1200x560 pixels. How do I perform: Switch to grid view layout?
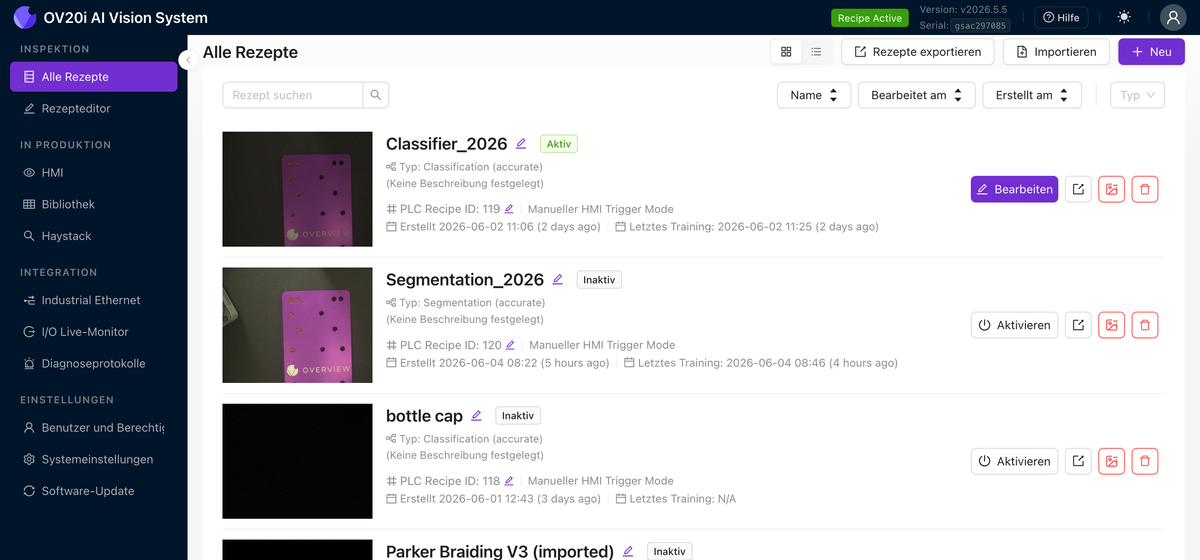(786, 52)
